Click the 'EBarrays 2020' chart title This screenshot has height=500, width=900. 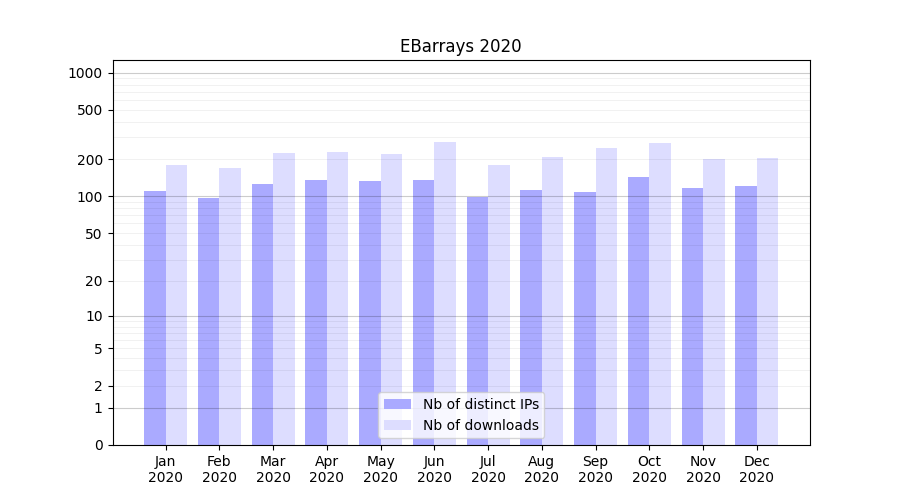pos(460,46)
